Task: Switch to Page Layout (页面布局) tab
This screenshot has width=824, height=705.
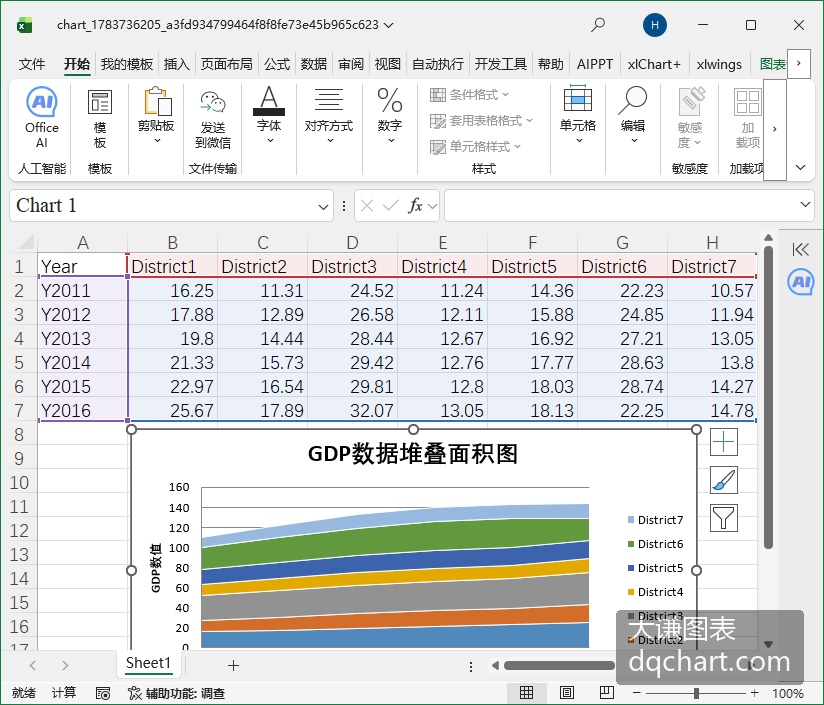Action: tap(226, 64)
